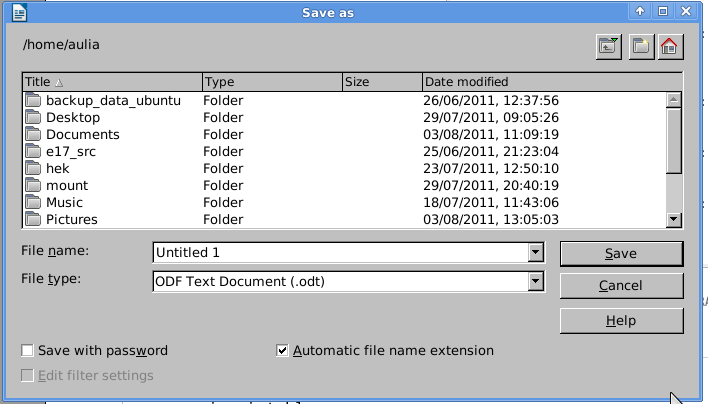Click the Documents folder icon
The height and width of the screenshot is (404, 708).
(33, 135)
